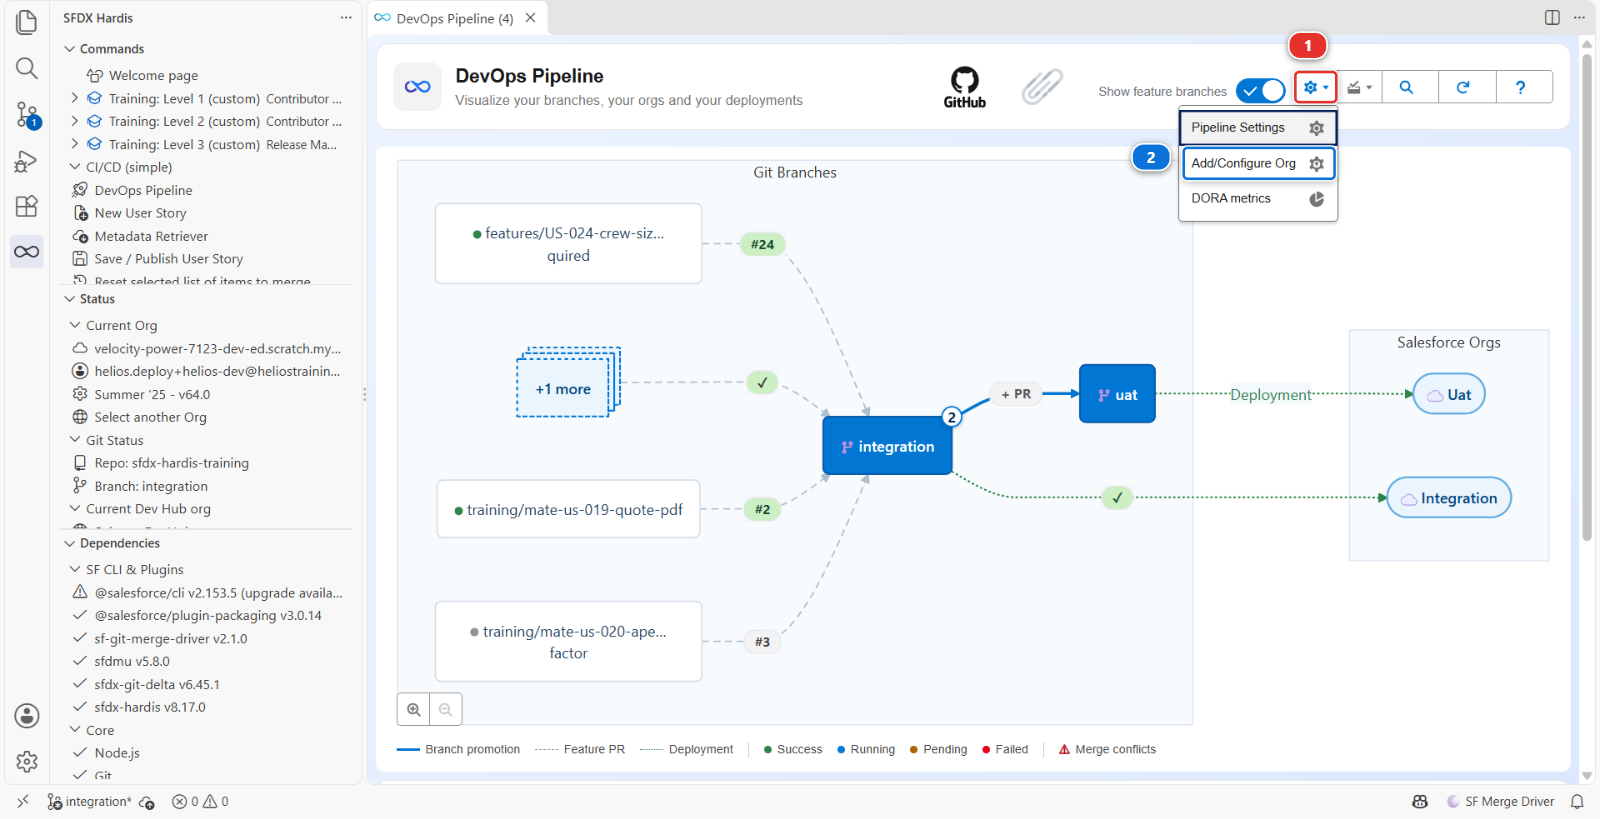Image resolution: width=1600 pixels, height=819 pixels.
Task: Click the + PR button
Action: tap(1016, 394)
